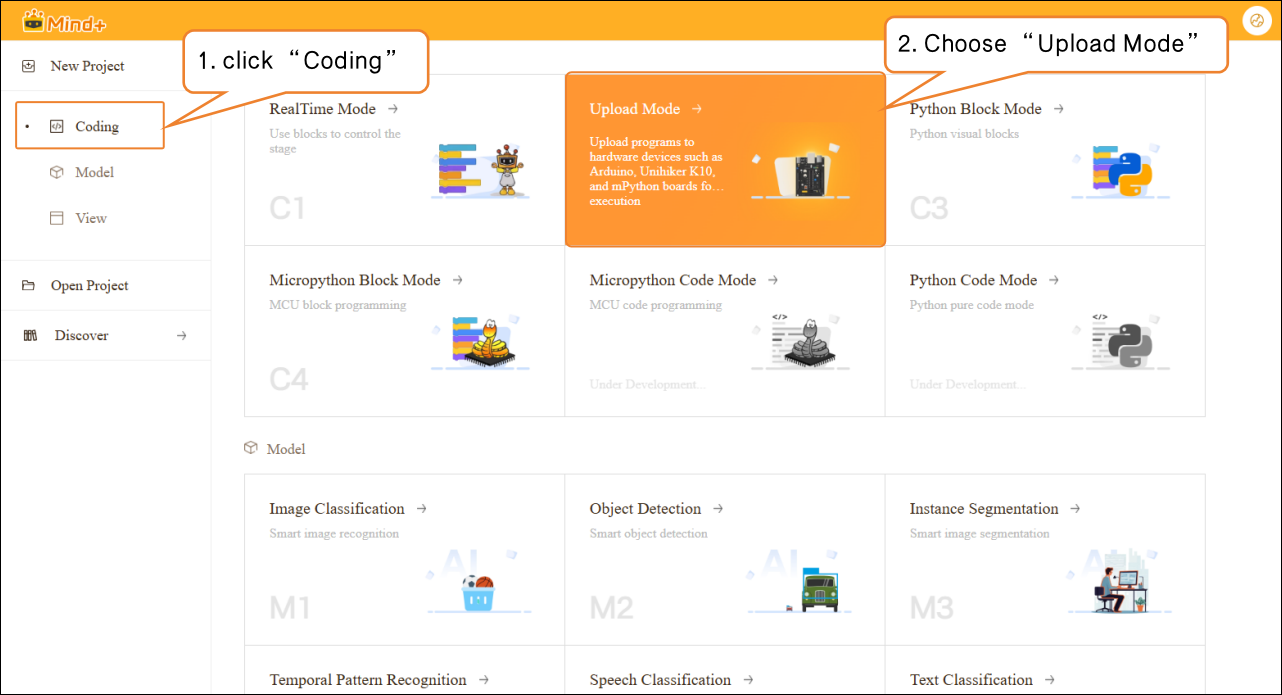Click the Coding code-bracket icon
Screen dimensions: 1282x695
tap(56, 127)
